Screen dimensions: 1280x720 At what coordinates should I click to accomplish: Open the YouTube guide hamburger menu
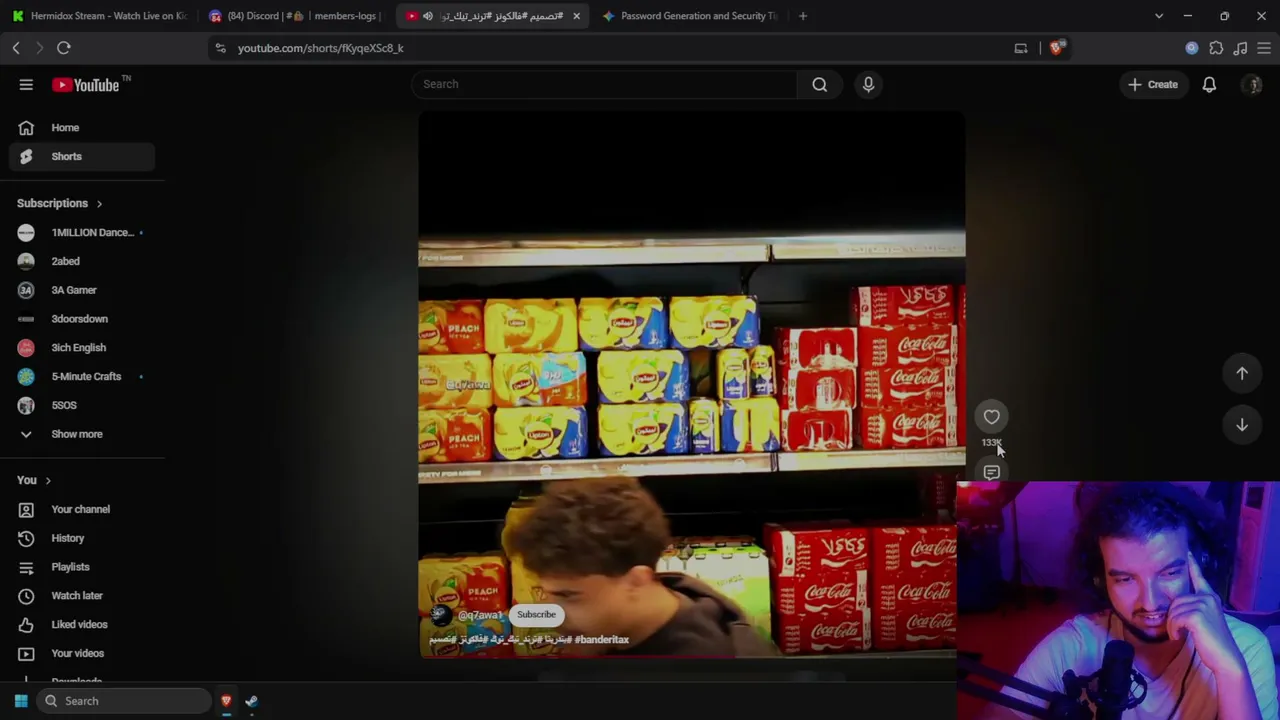(x=26, y=85)
